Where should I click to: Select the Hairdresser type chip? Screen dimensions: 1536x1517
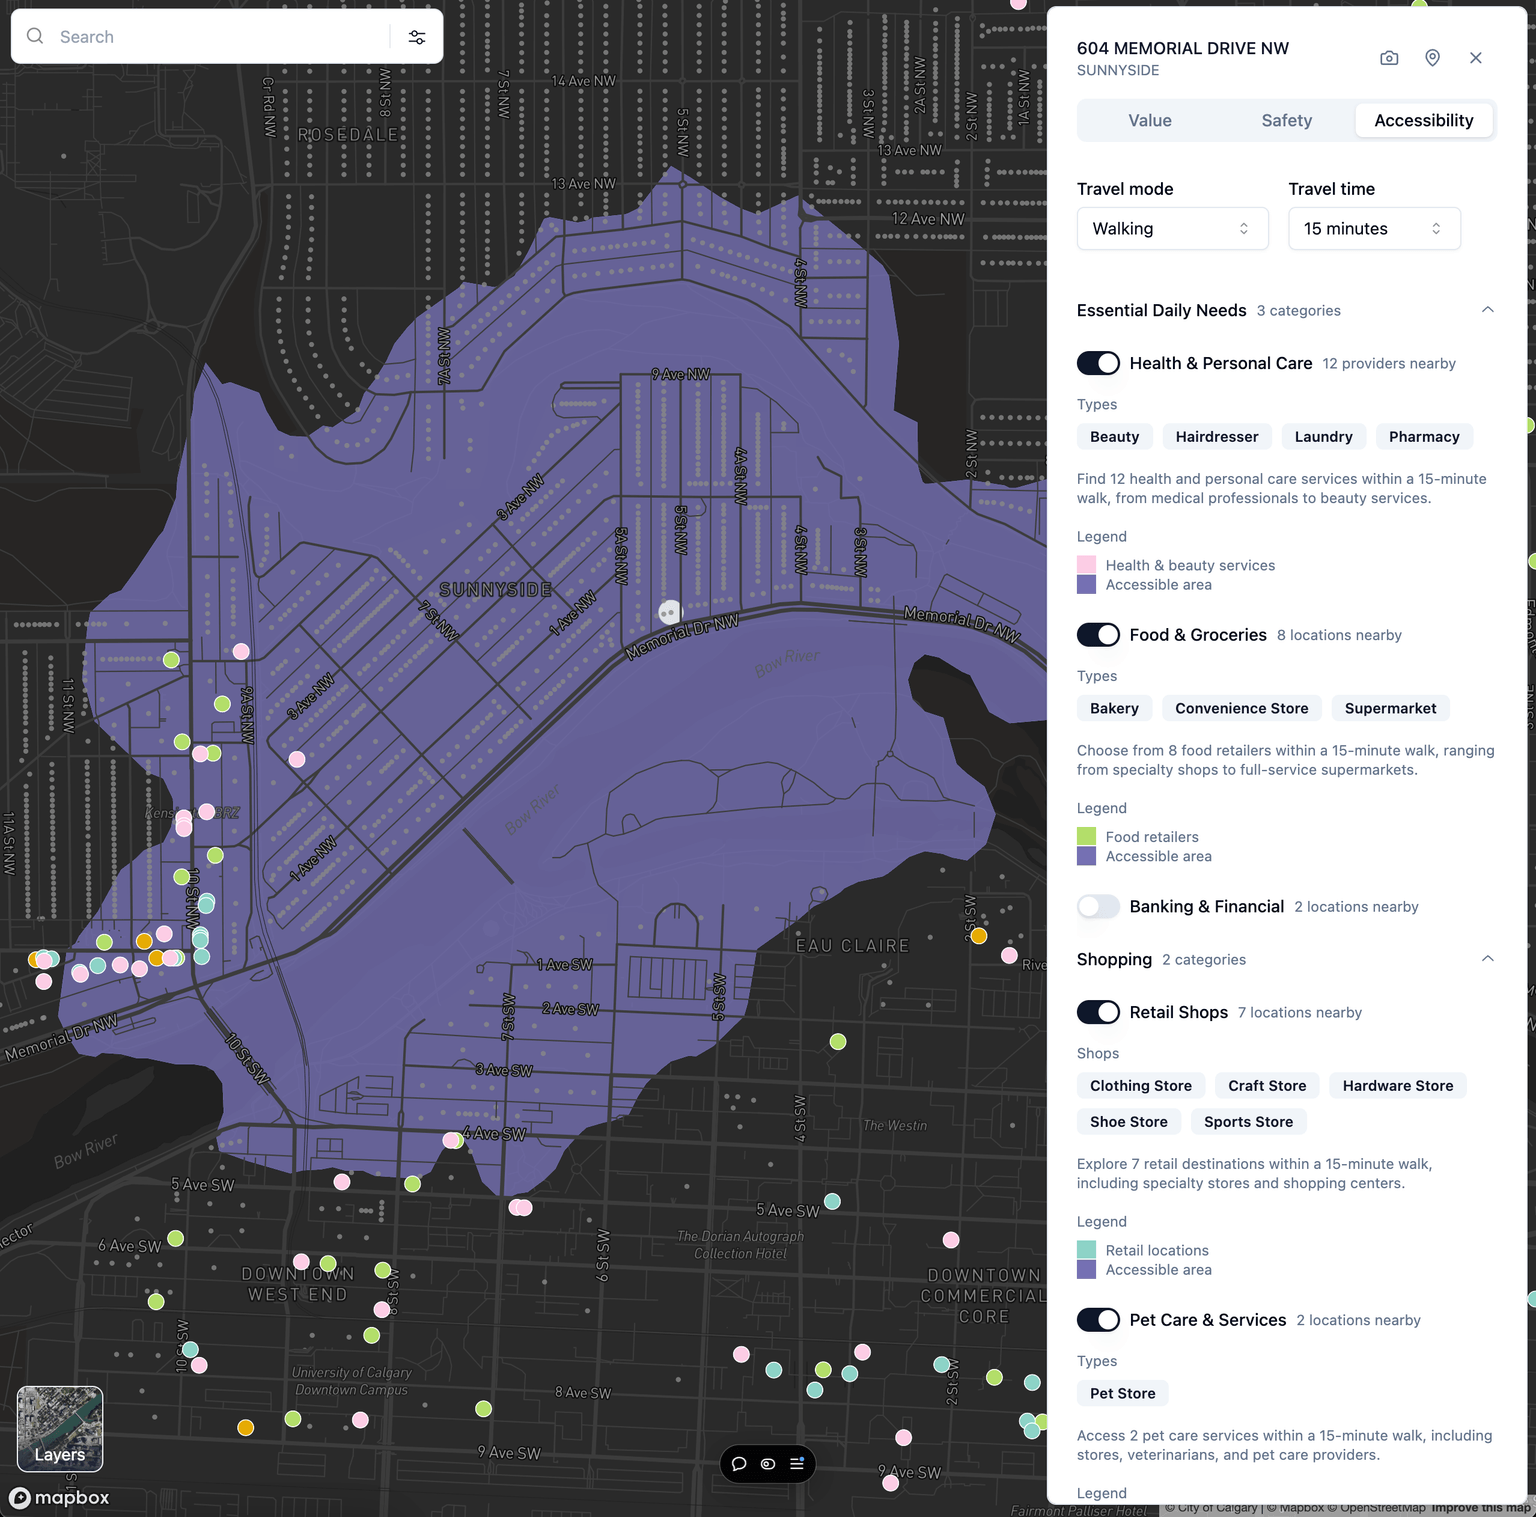coord(1217,437)
